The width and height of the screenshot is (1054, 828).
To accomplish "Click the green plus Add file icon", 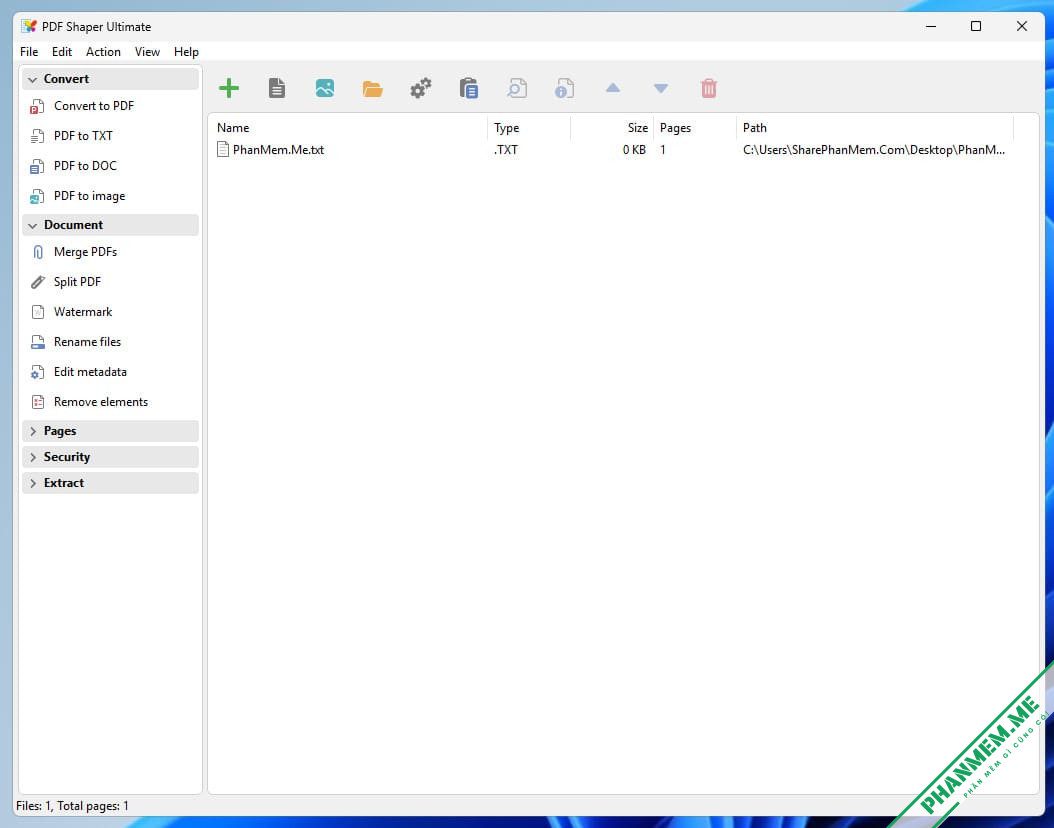I will click(229, 88).
